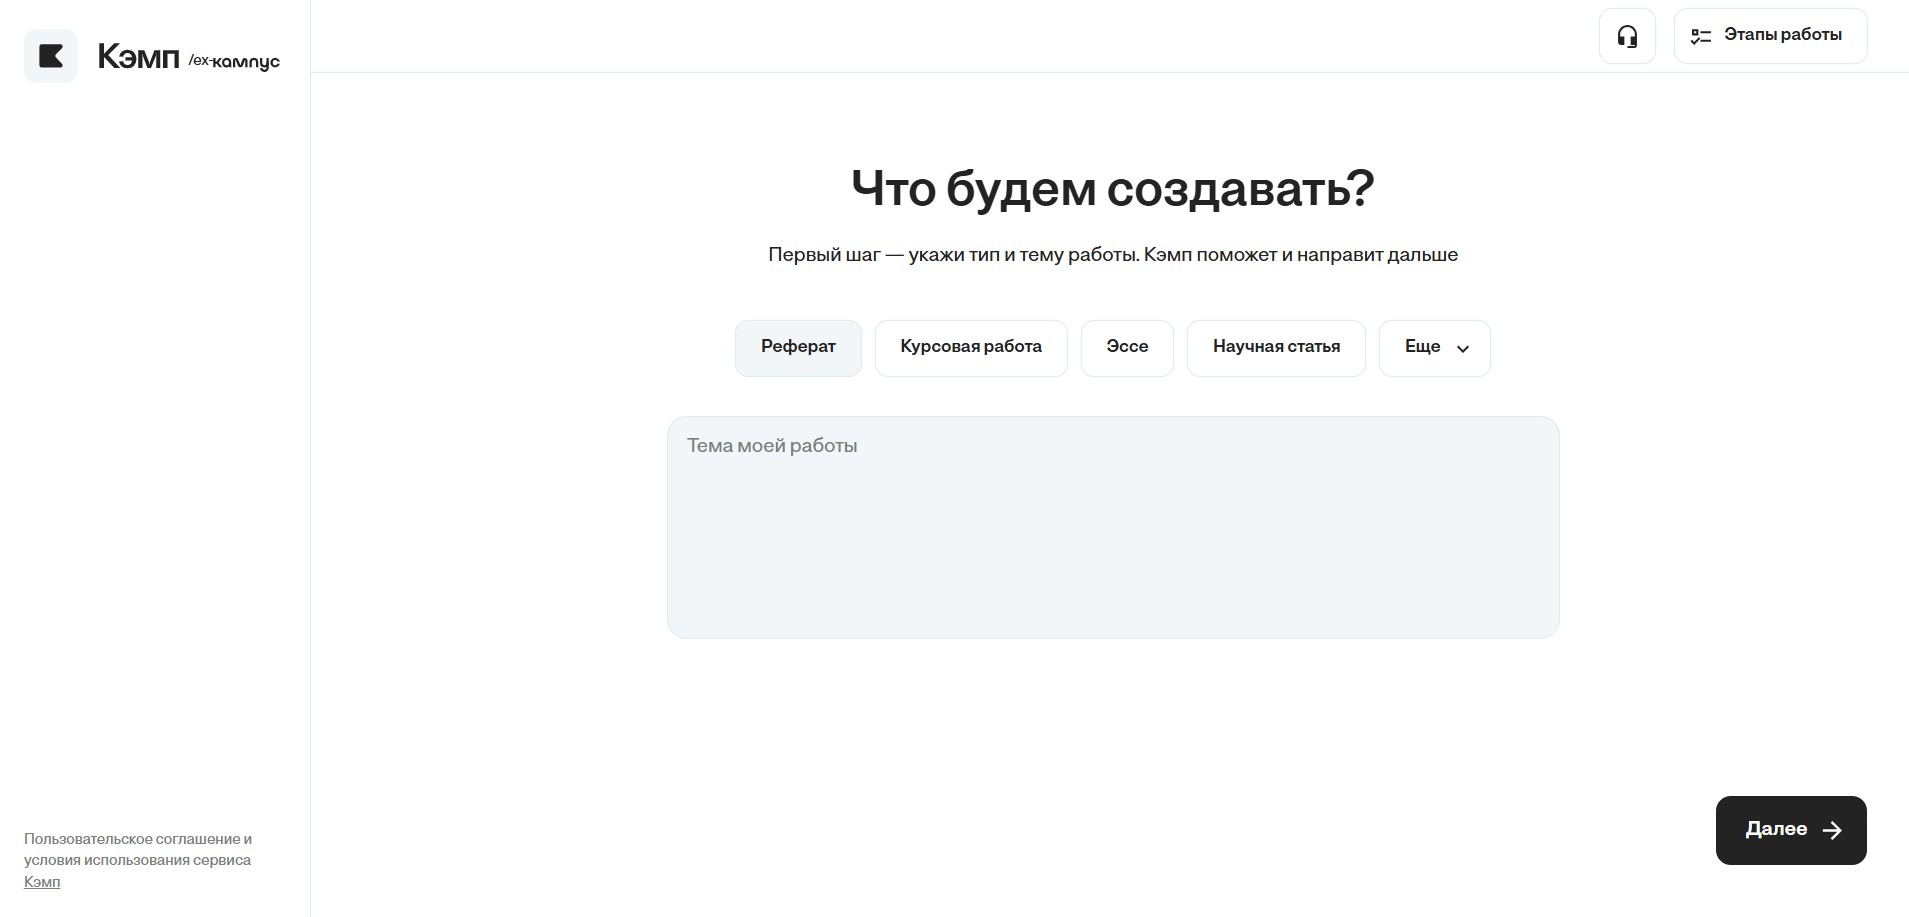This screenshot has height=917, width=1909.
Task: Open the support chat via headset icon
Action: (1627, 35)
